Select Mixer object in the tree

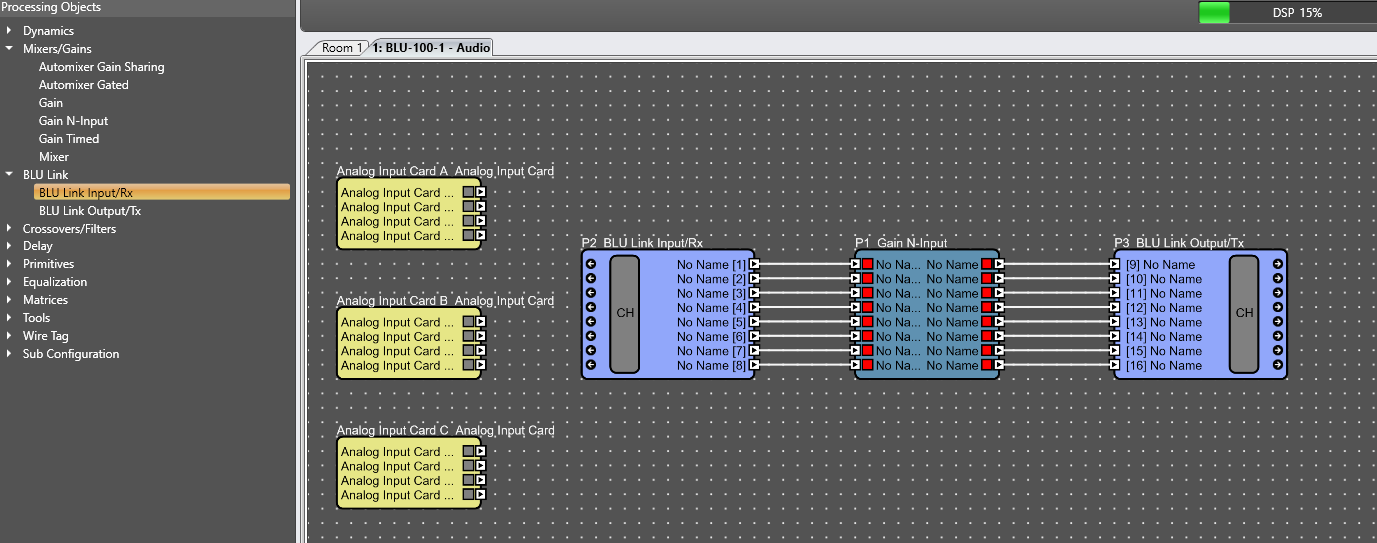[x=54, y=157]
